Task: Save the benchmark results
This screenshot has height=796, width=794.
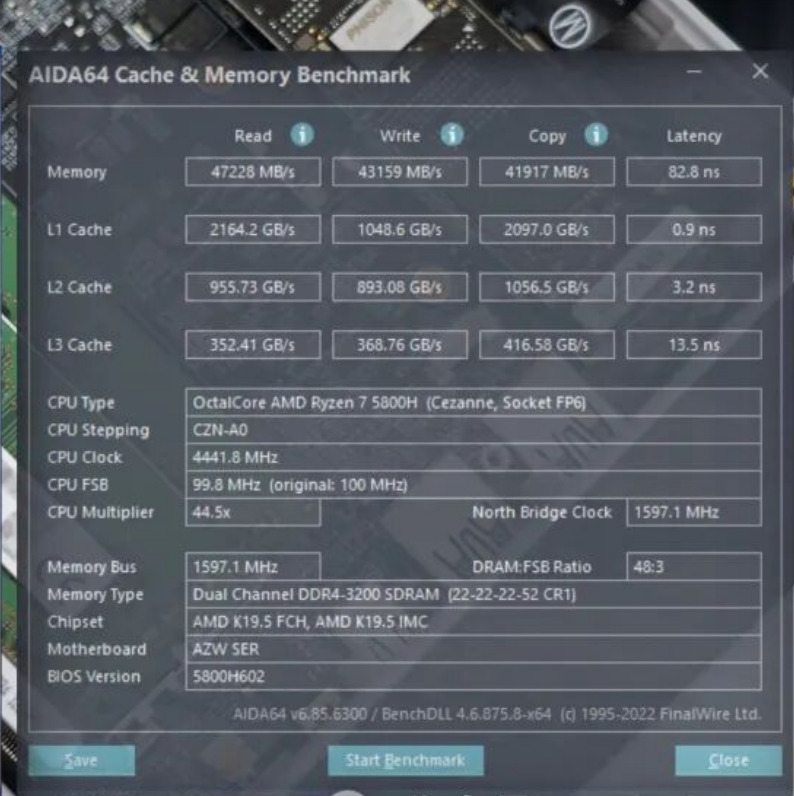Action: (81, 760)
